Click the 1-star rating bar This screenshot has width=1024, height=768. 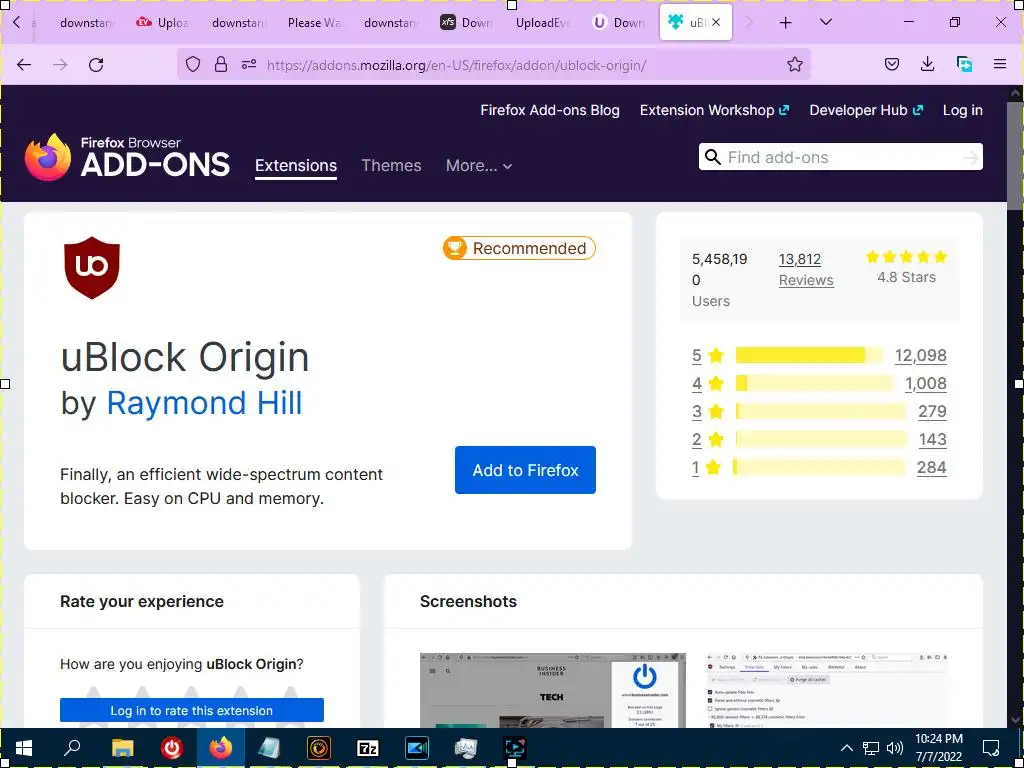point(820,468)
